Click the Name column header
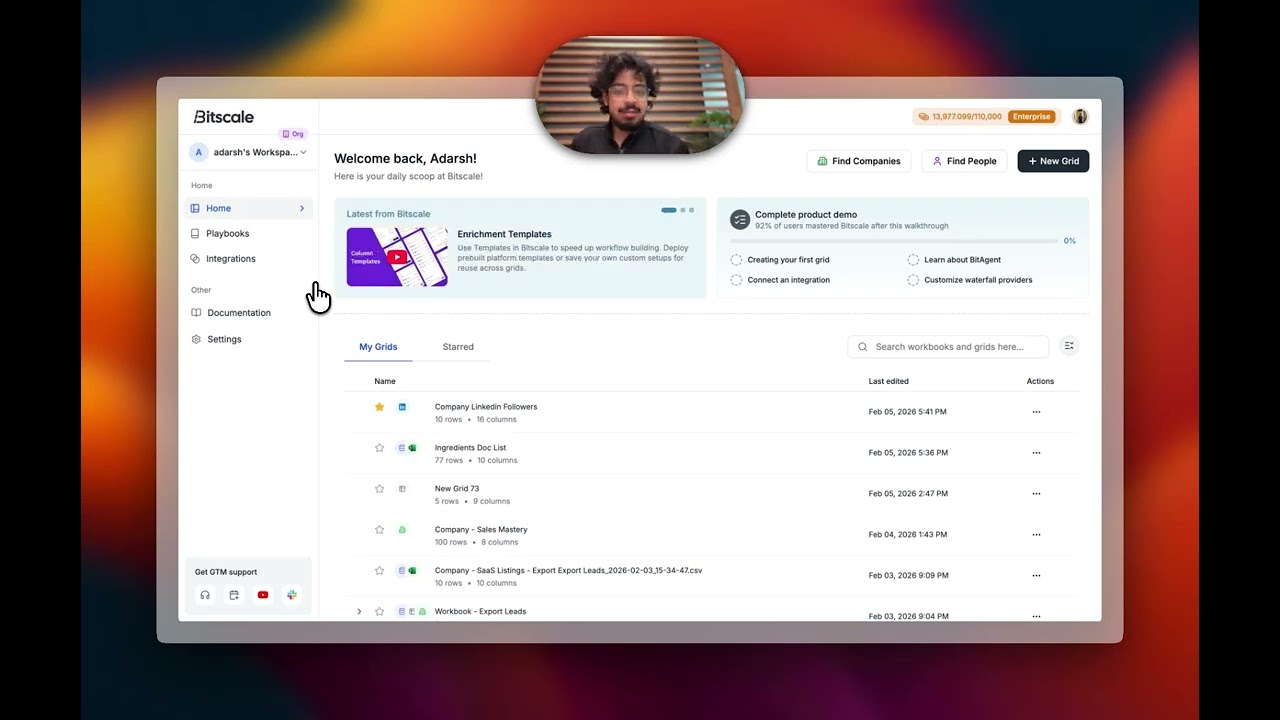This screenshot has height=720, width=1280. pos(385,381)
